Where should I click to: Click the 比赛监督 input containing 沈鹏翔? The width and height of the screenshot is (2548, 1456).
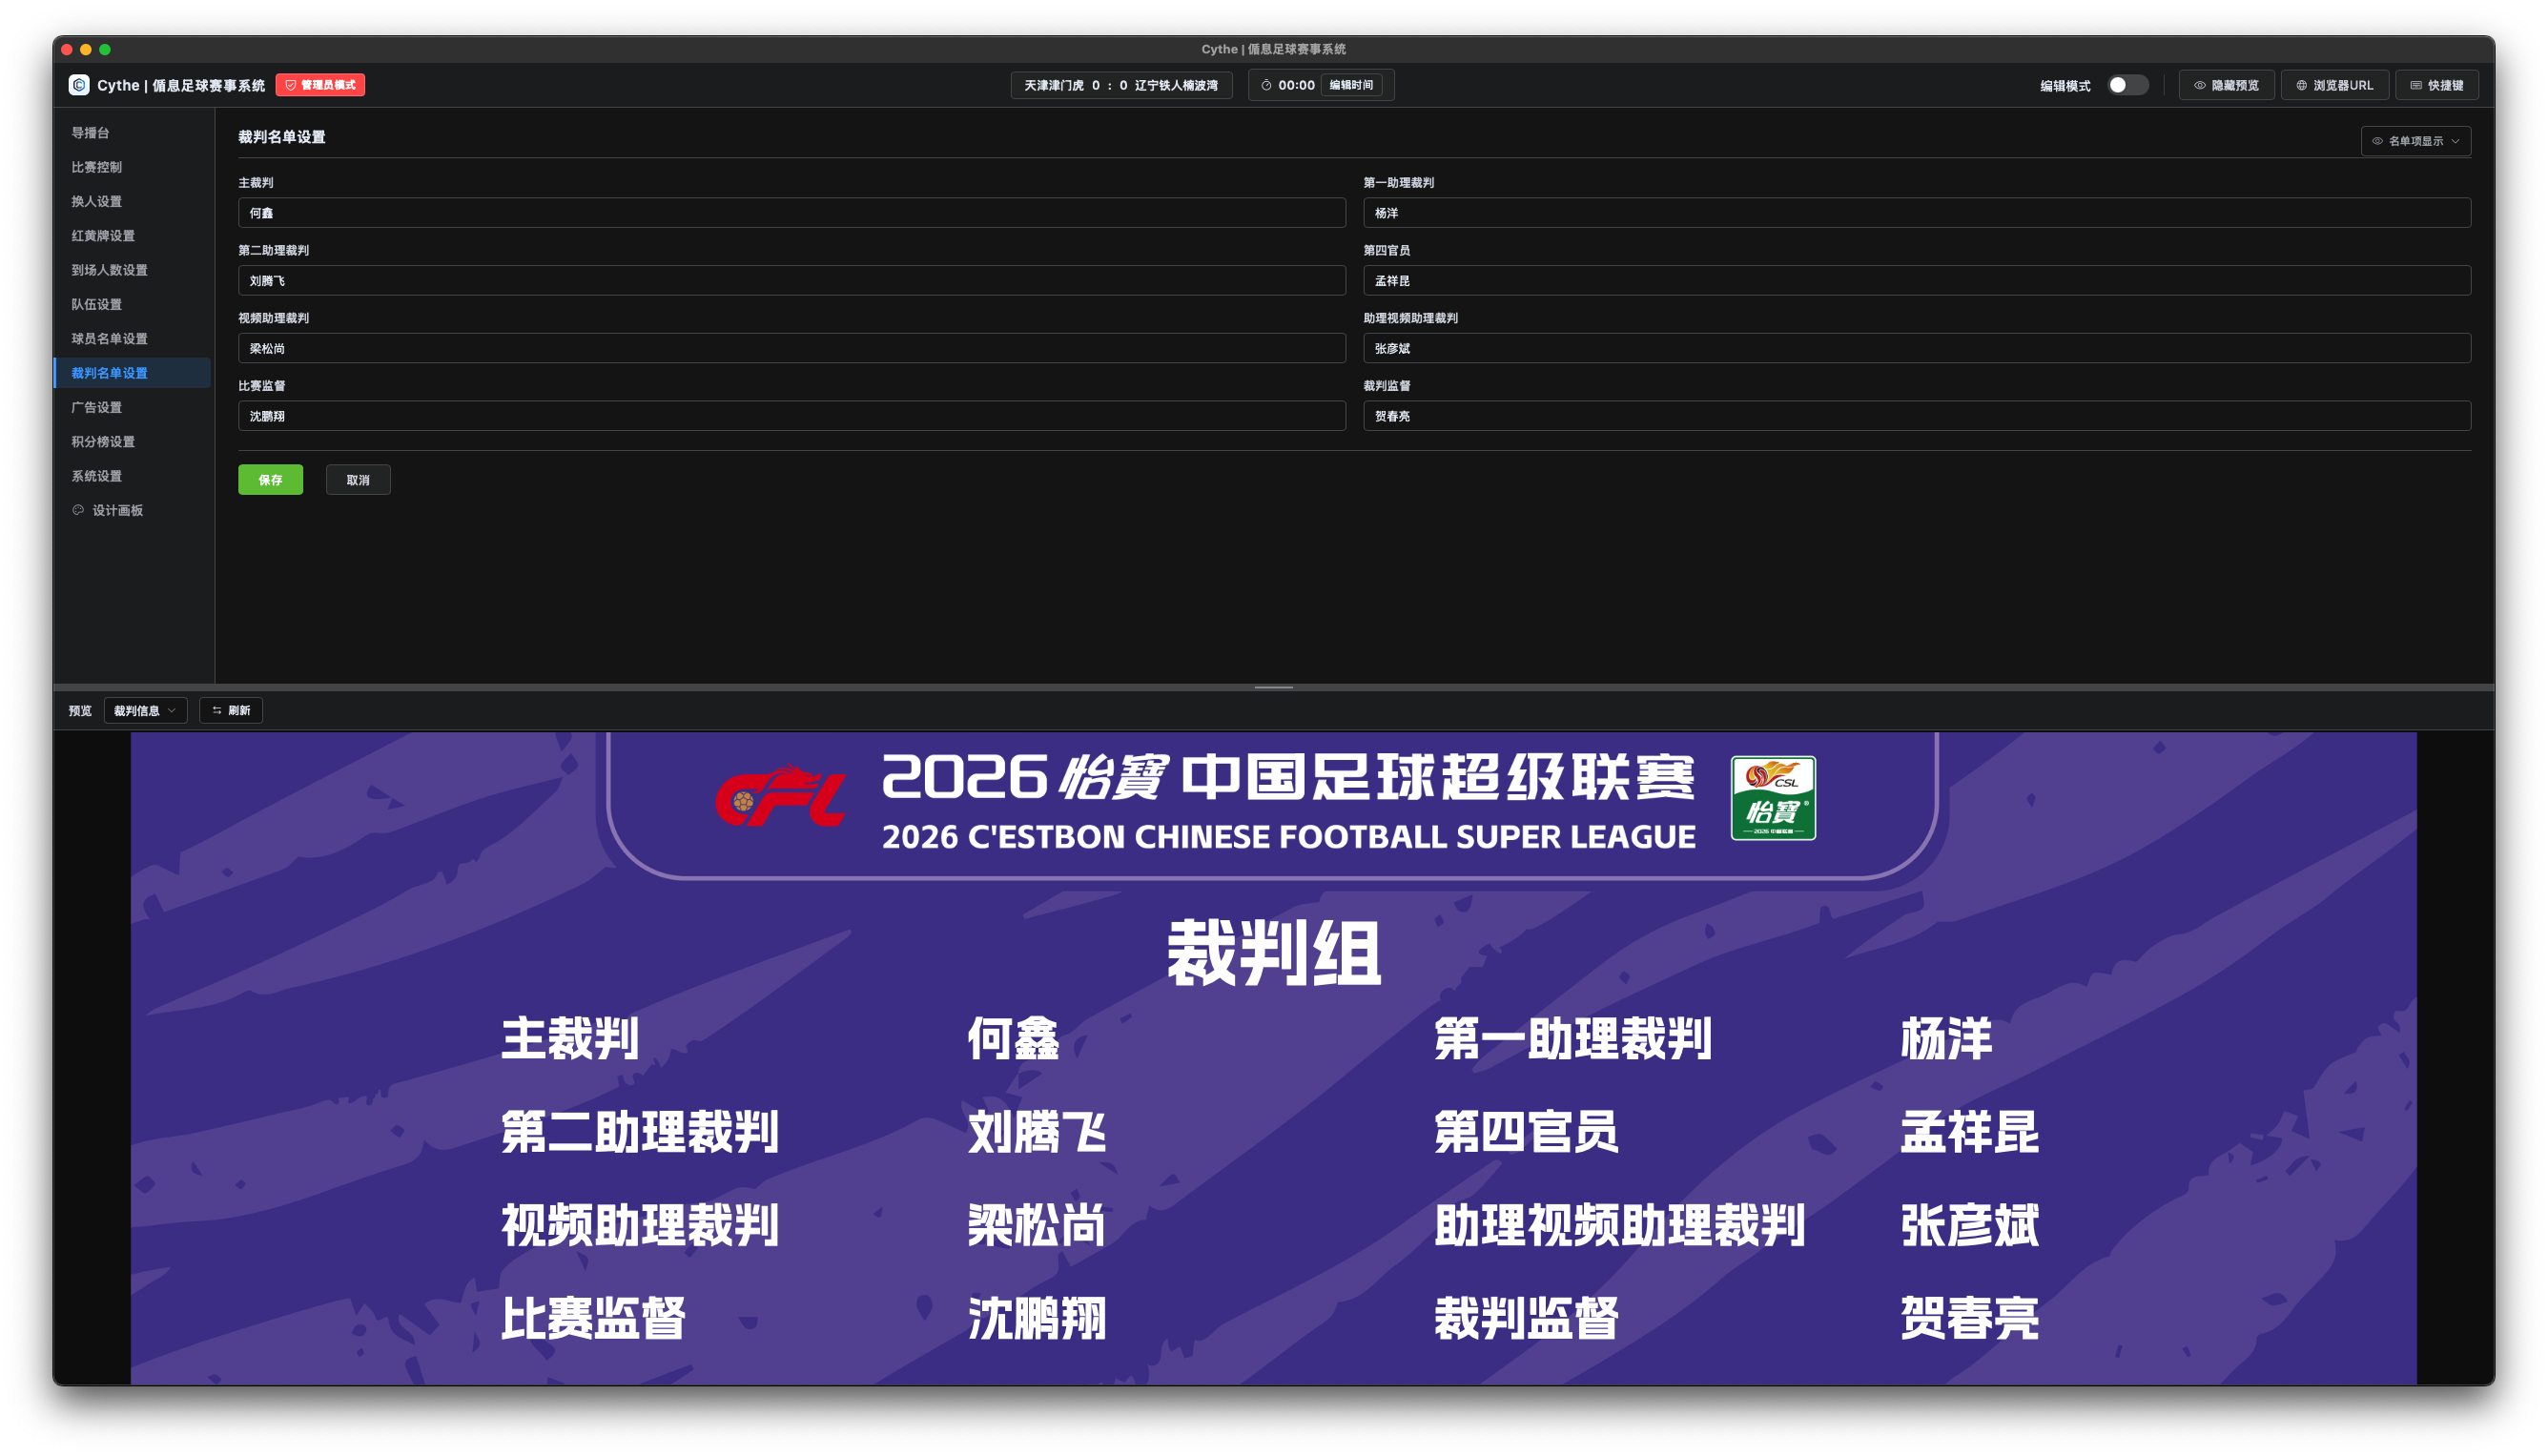click(x=791, y=416)
